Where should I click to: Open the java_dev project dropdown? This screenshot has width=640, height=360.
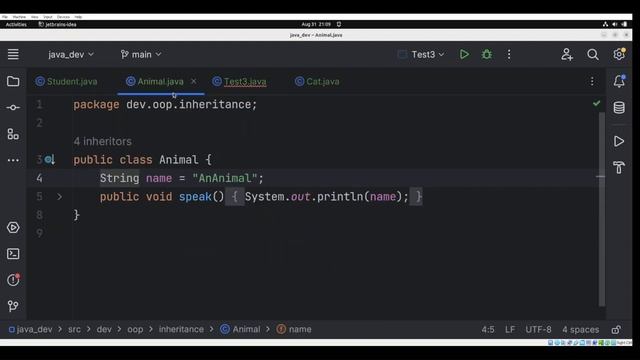tap(71, 54)
